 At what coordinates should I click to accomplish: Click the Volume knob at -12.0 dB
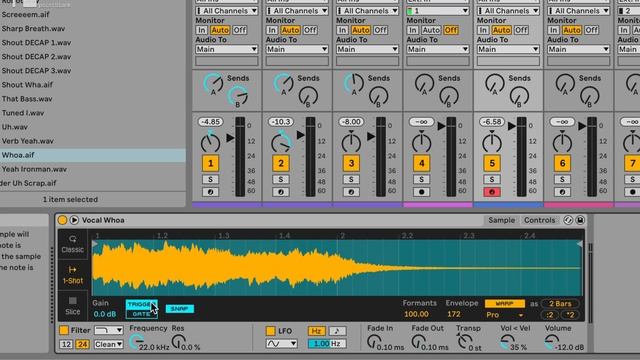pos(551,342)
